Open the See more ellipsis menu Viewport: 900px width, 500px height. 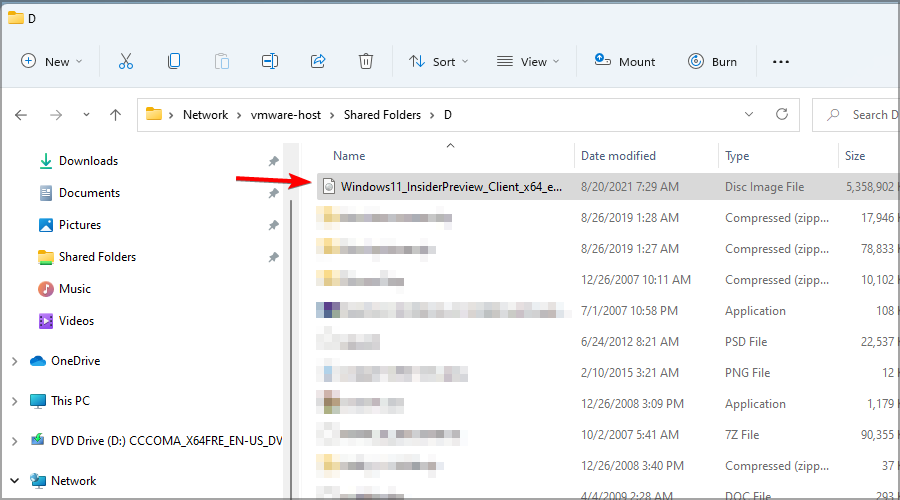(x=781, y=61)
